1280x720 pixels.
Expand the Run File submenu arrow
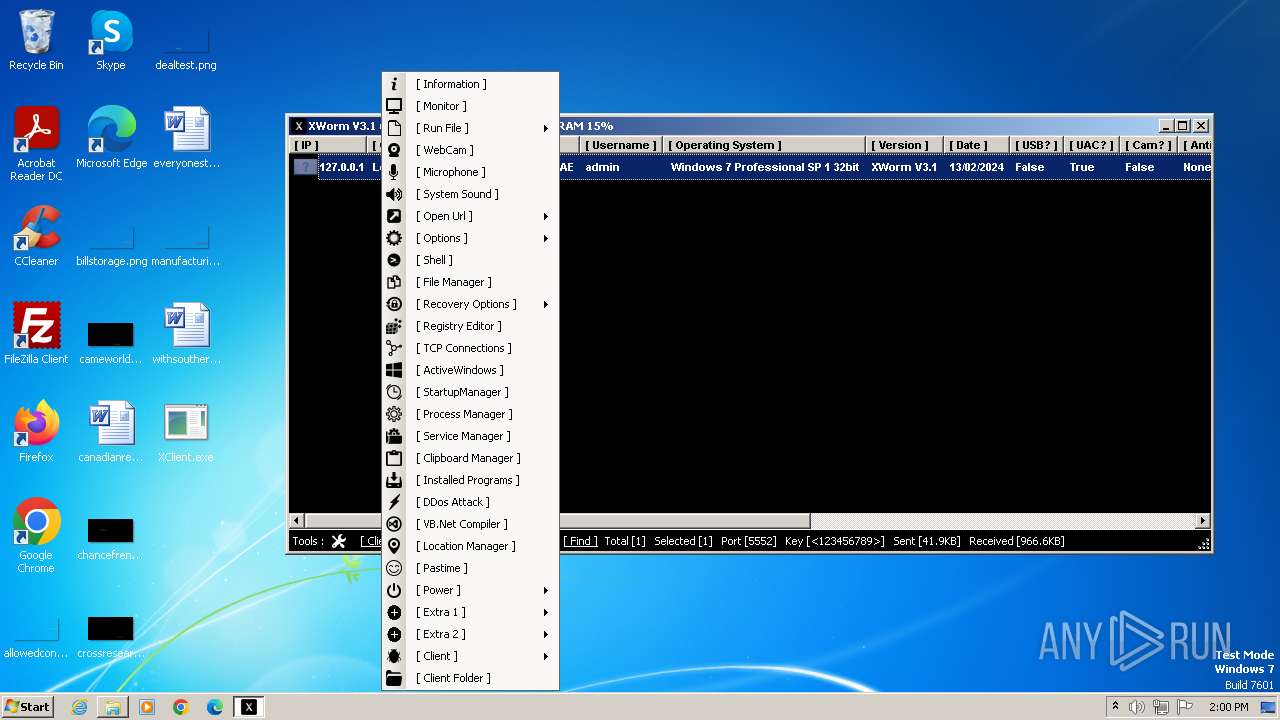546,128
